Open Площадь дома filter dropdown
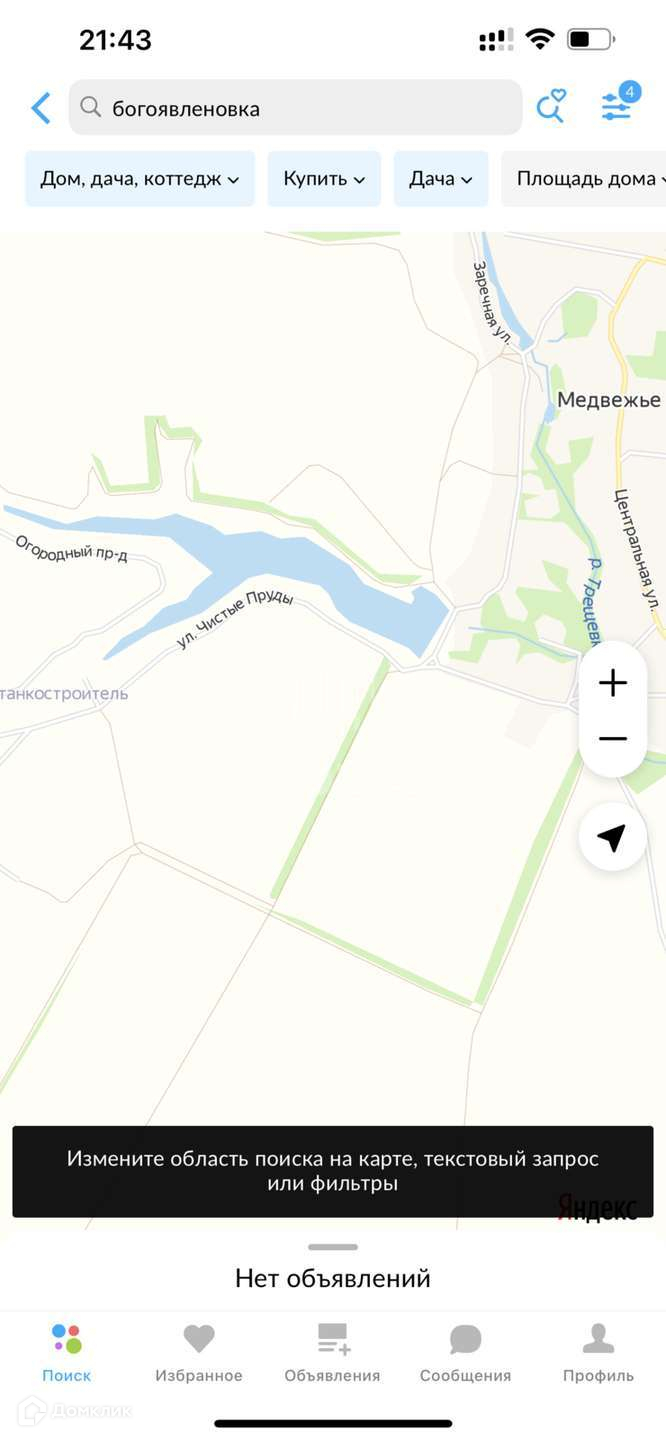This screenshot has width=666, height=1440. [584, 179]
